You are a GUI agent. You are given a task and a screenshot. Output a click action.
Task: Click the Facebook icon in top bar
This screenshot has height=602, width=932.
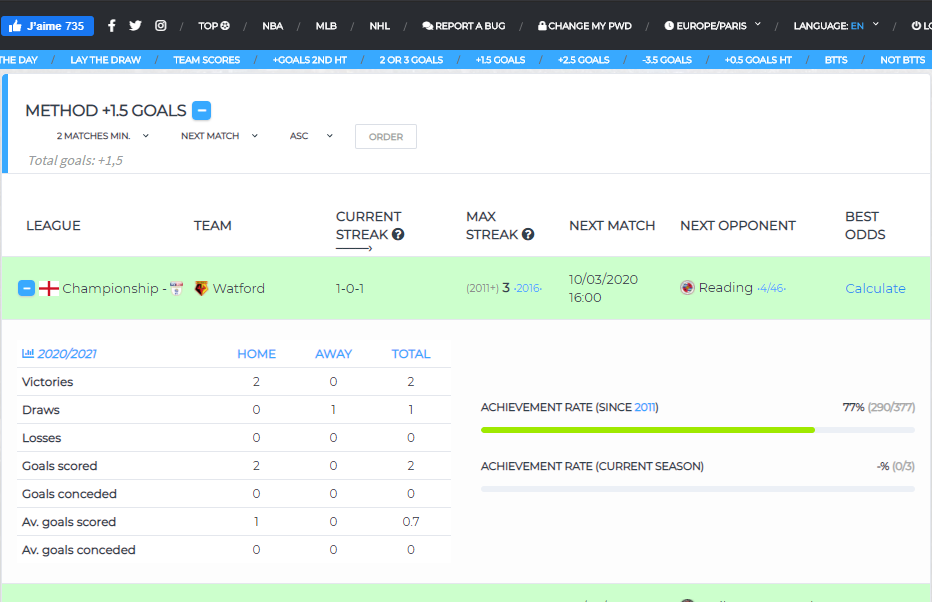[112, 26]
